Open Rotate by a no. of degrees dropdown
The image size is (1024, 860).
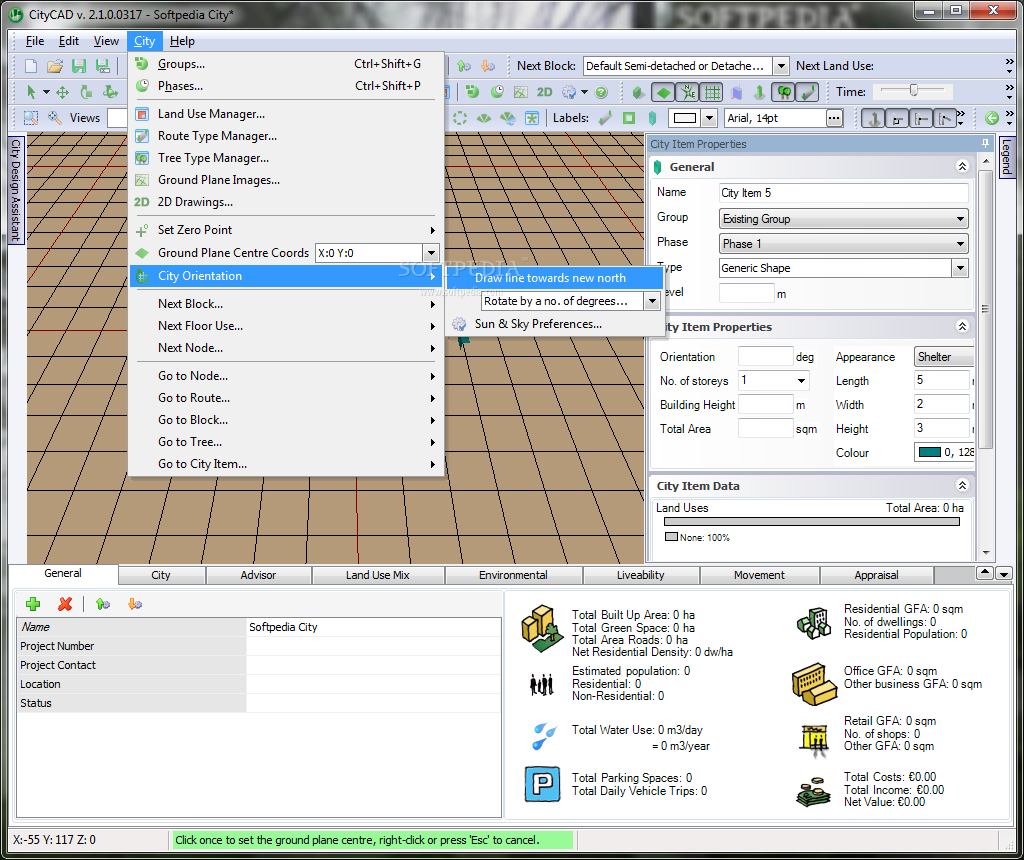click(x=651, y=301)
